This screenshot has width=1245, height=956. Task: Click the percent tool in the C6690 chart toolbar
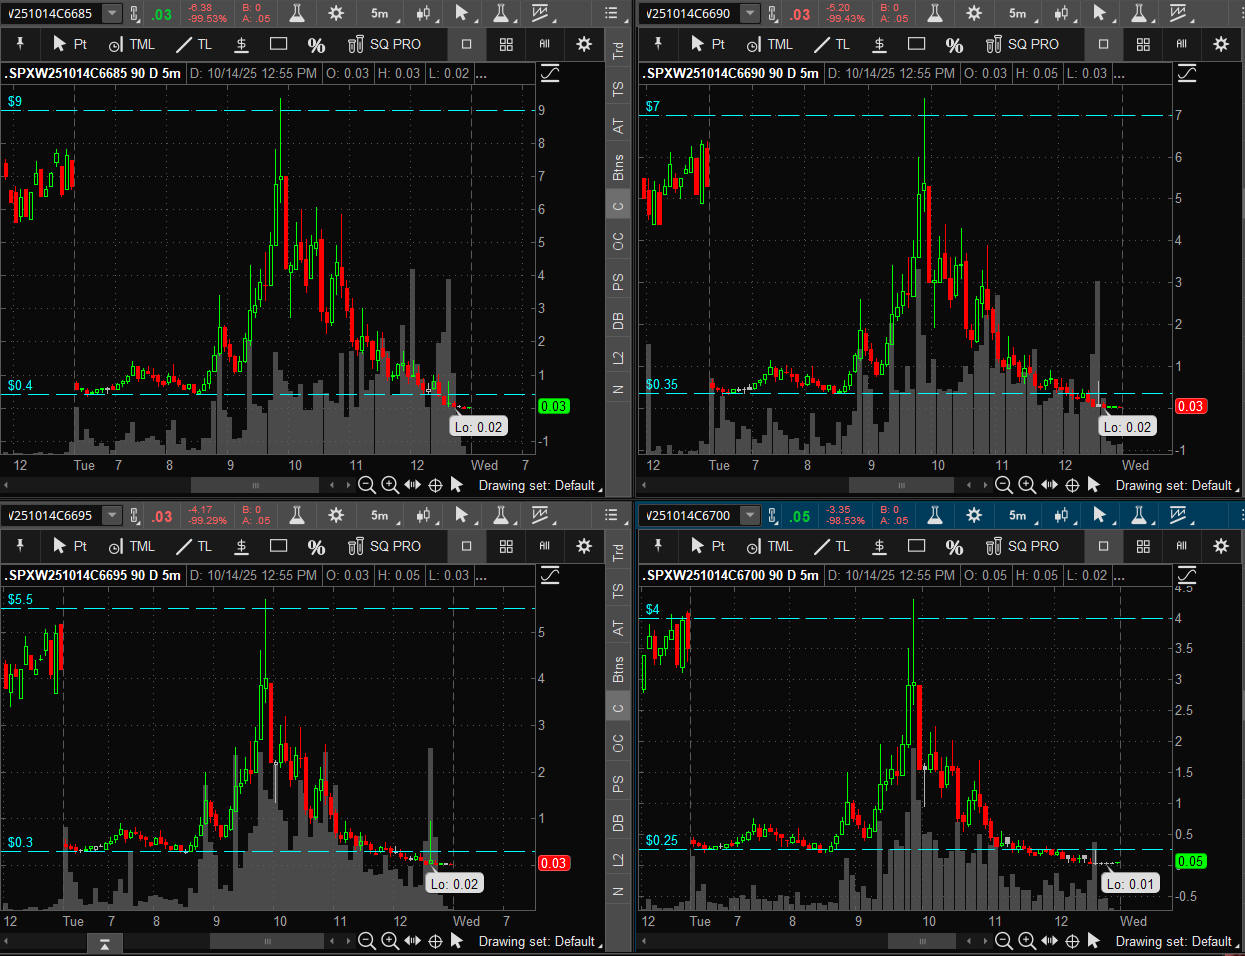click(x=954, y=45)
